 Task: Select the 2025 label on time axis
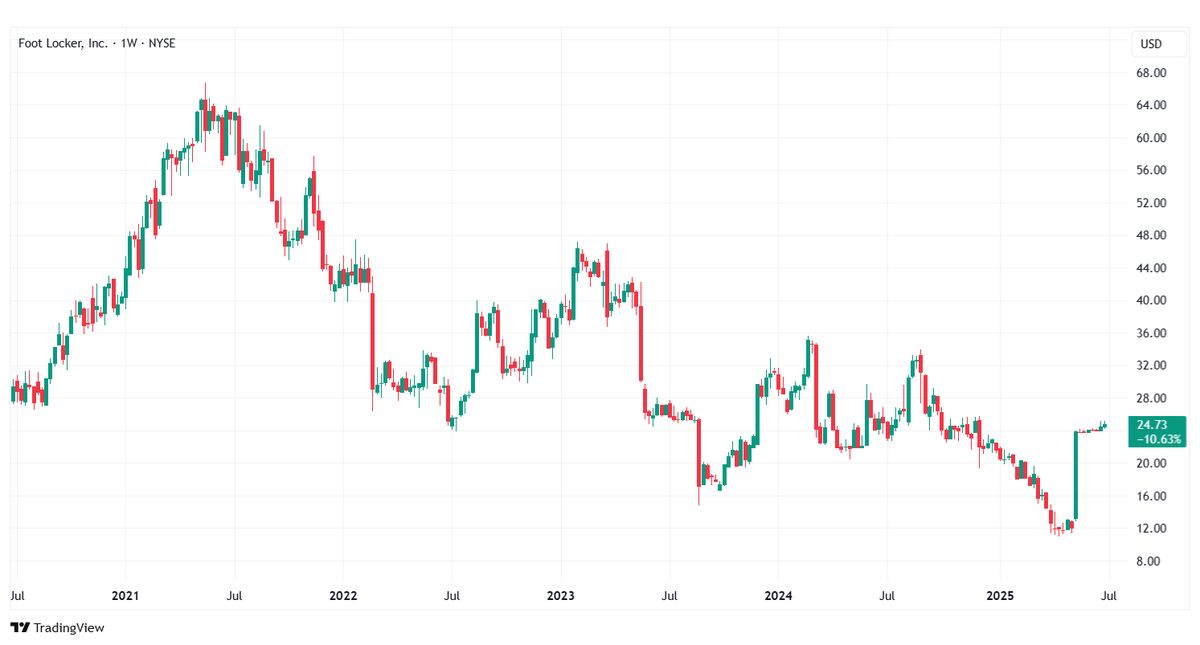pyautogui.click(x=1000, y=595)
